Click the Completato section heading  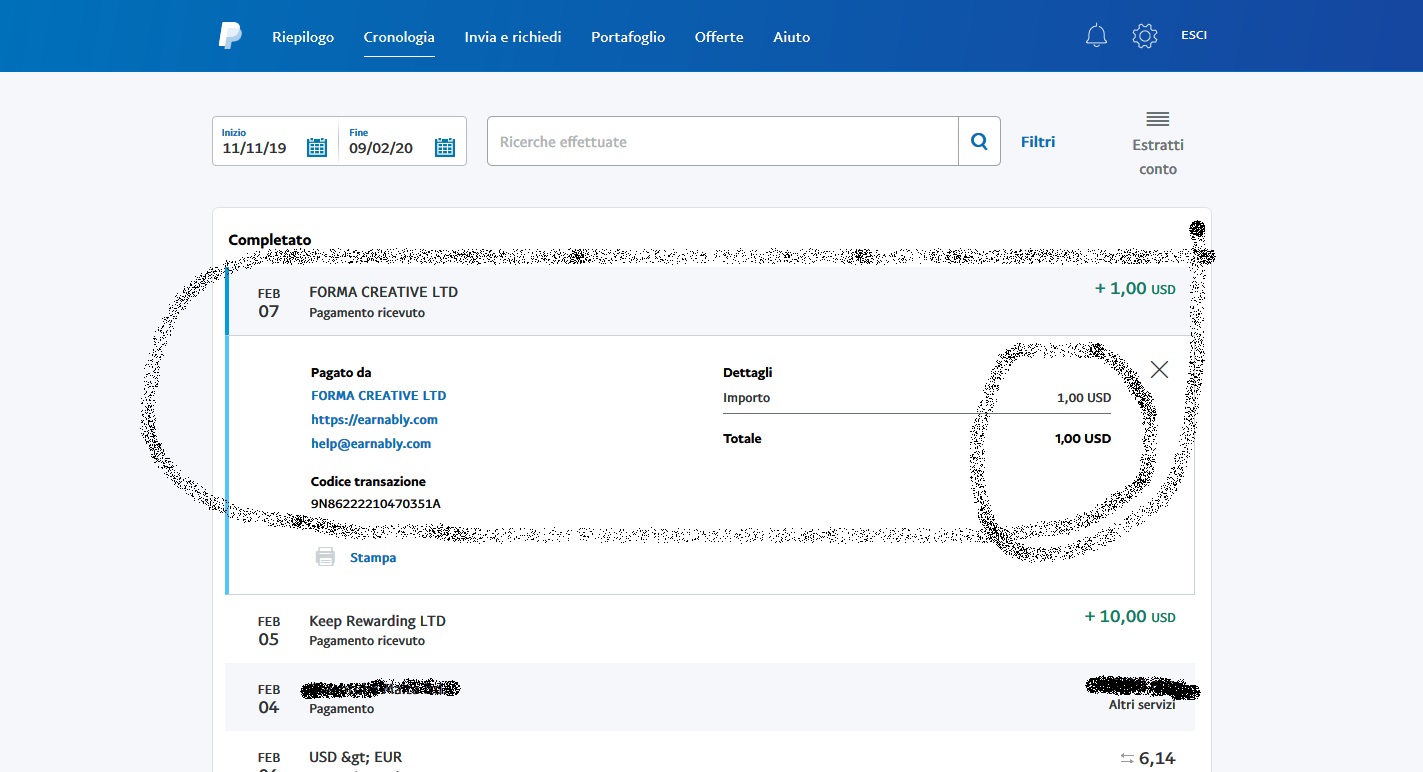pyautogui.click(x=270, y=240)
